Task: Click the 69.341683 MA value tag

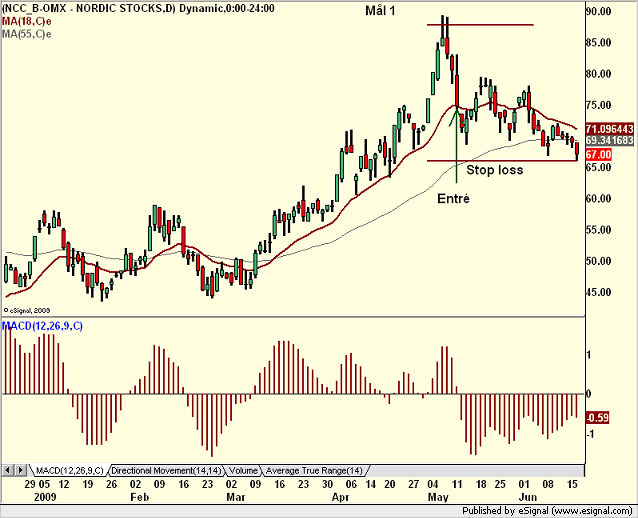Action: pos(610,140)
